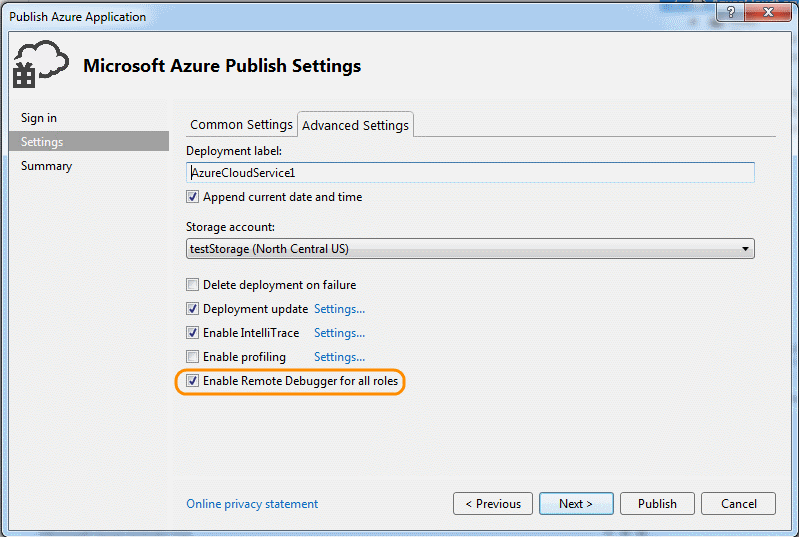Toggle Append current date and time checkbox
The width and height of the screenshot is (799, 537).
click(x=192, y=197)
